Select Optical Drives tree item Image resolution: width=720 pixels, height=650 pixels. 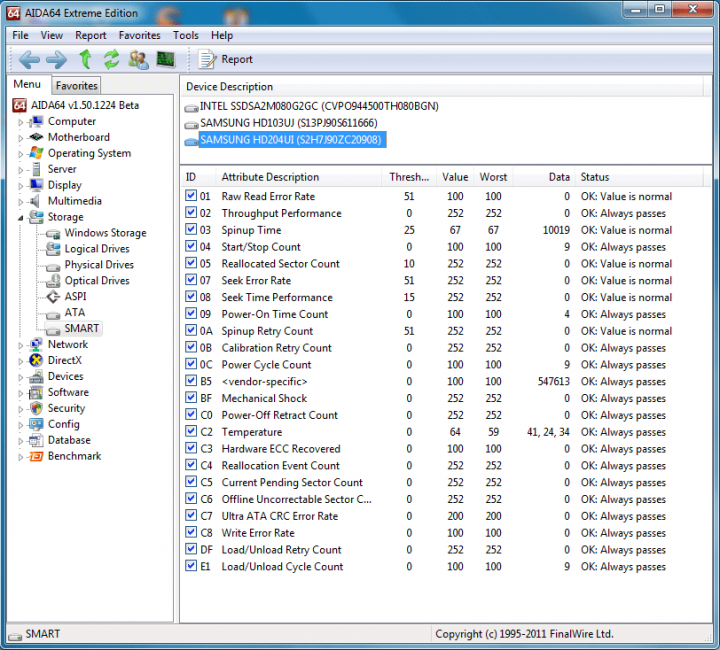click(x=97, y=280)
